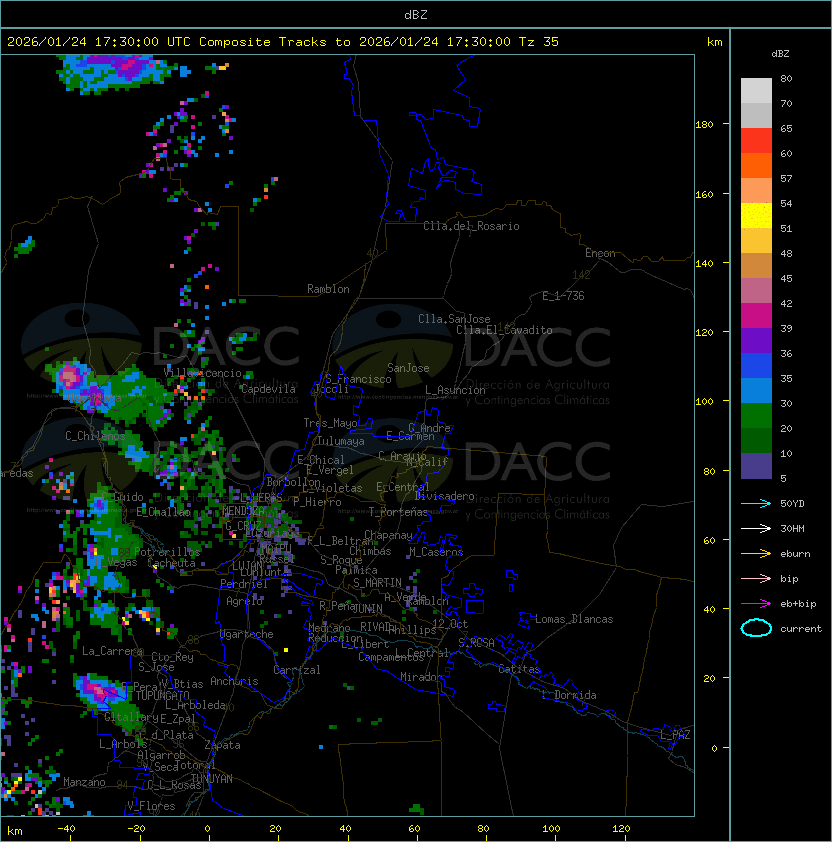Screen dimensions: 832x842
Task: Click the white 30HM arrow legend symbol
Action: click(756, 528)
